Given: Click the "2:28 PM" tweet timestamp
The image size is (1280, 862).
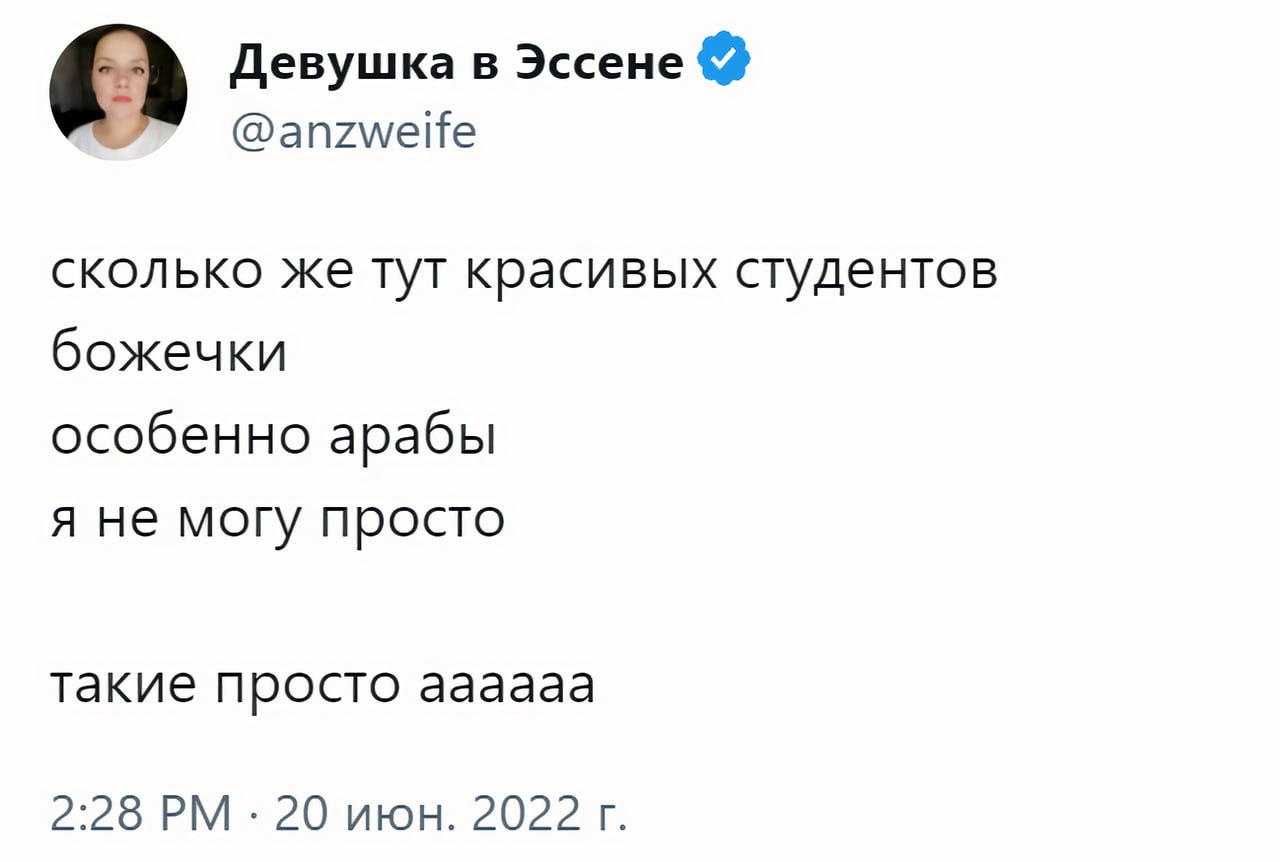Looking at the screenshot, I should (x=140, y=808).
